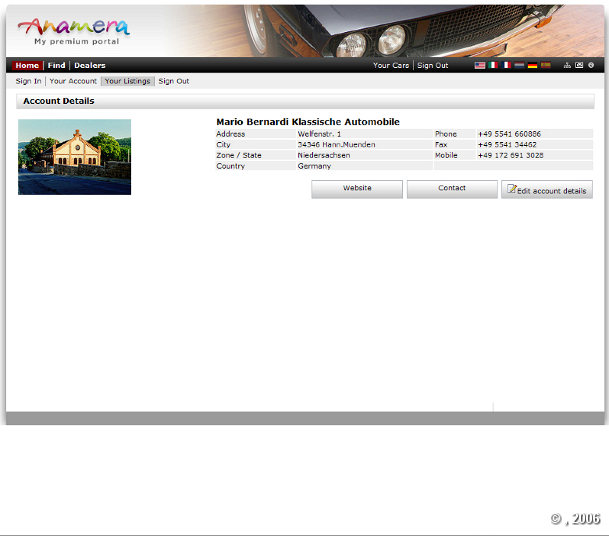Select the Dutch flag language option

(x=519, y=65)
